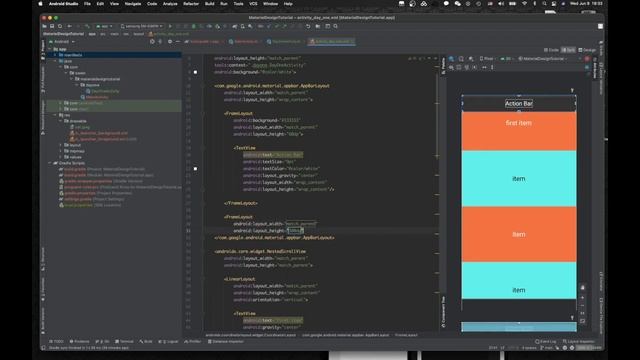This screenshot has height=360, width=640.
Task: Open the TODO tool window
Action: pos(56,341)
